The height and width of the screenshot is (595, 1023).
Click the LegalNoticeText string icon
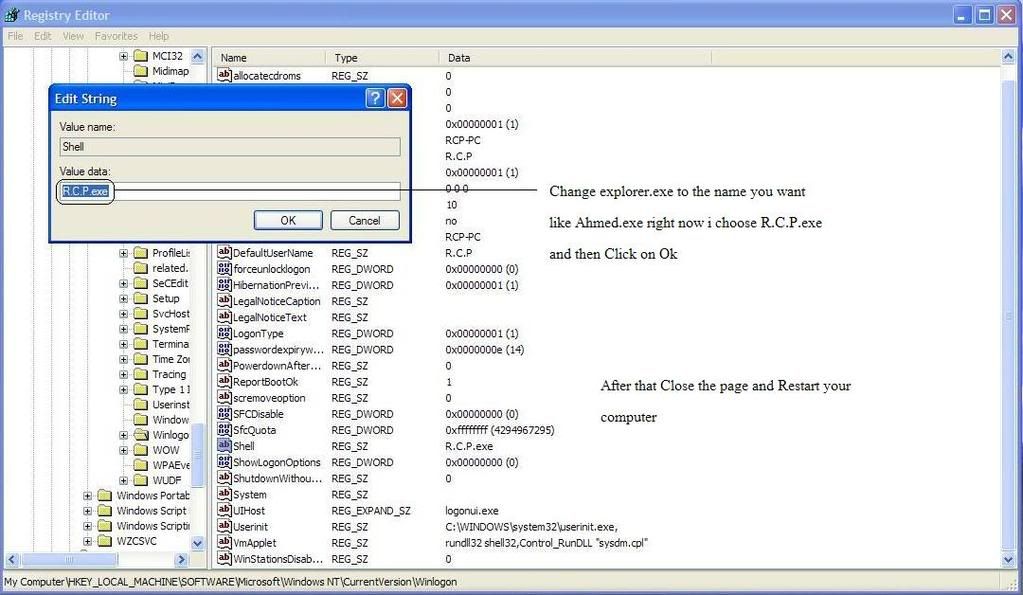point(224,317)
